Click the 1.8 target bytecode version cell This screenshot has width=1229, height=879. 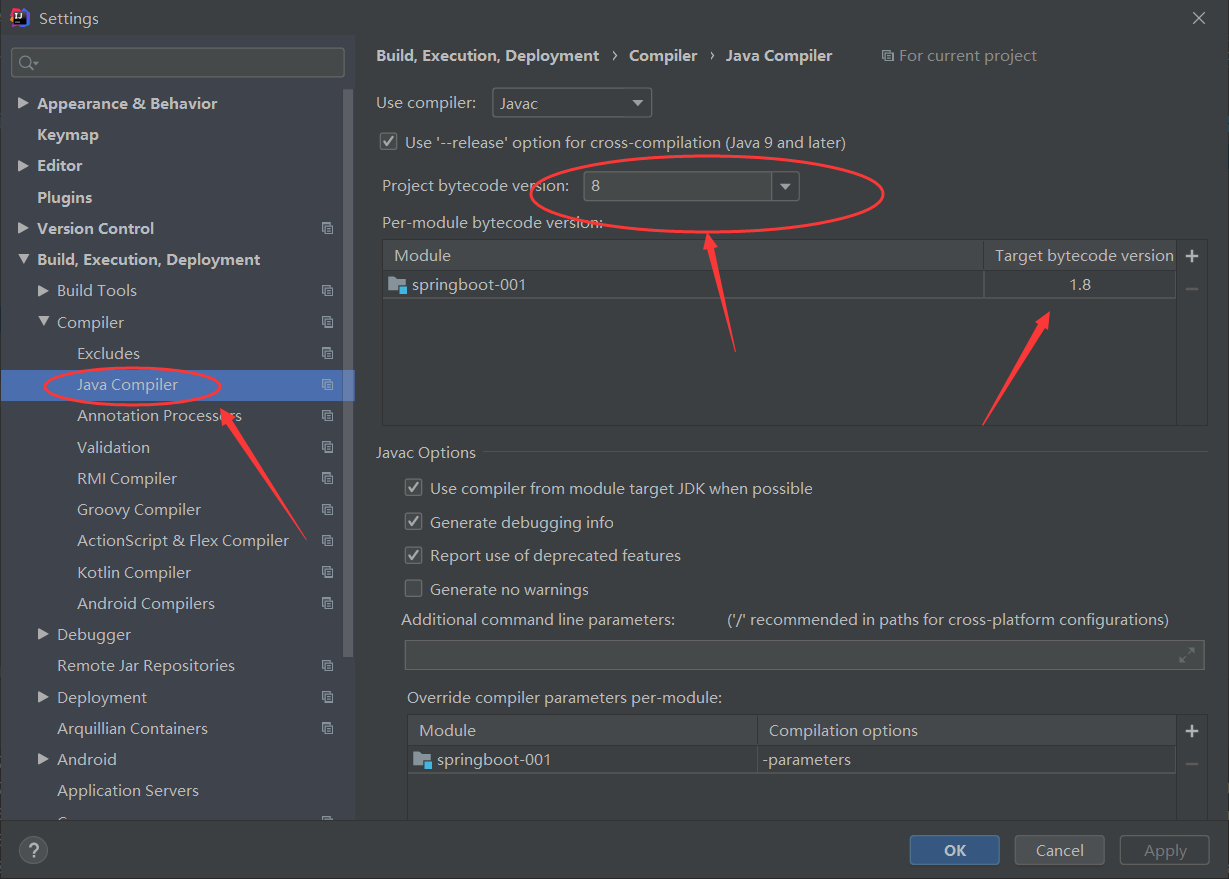[1080, 285]
